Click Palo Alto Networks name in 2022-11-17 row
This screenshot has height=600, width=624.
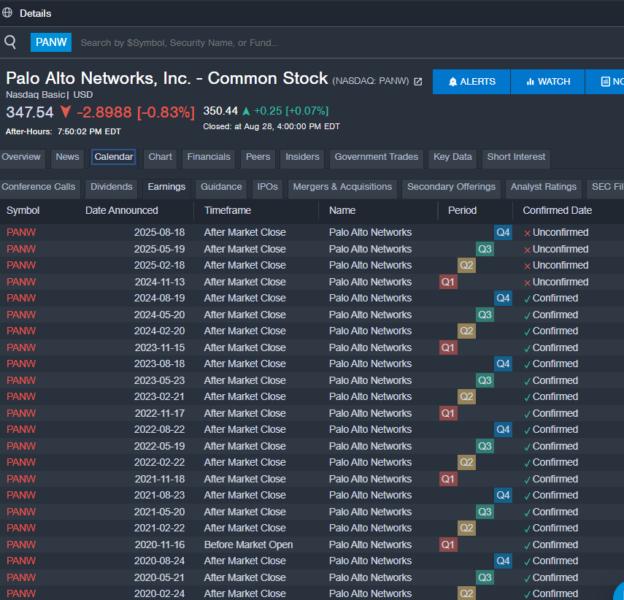click(370, 413)
